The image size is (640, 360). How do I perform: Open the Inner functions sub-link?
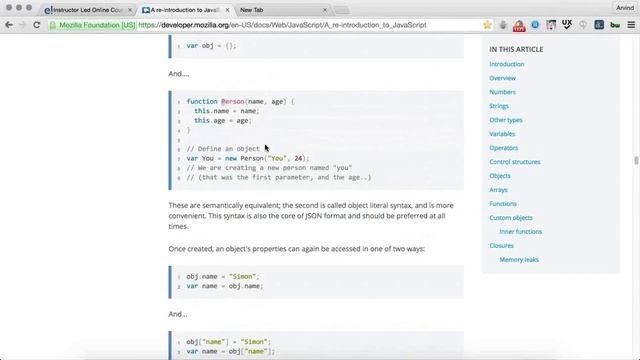tap(521, 231)
